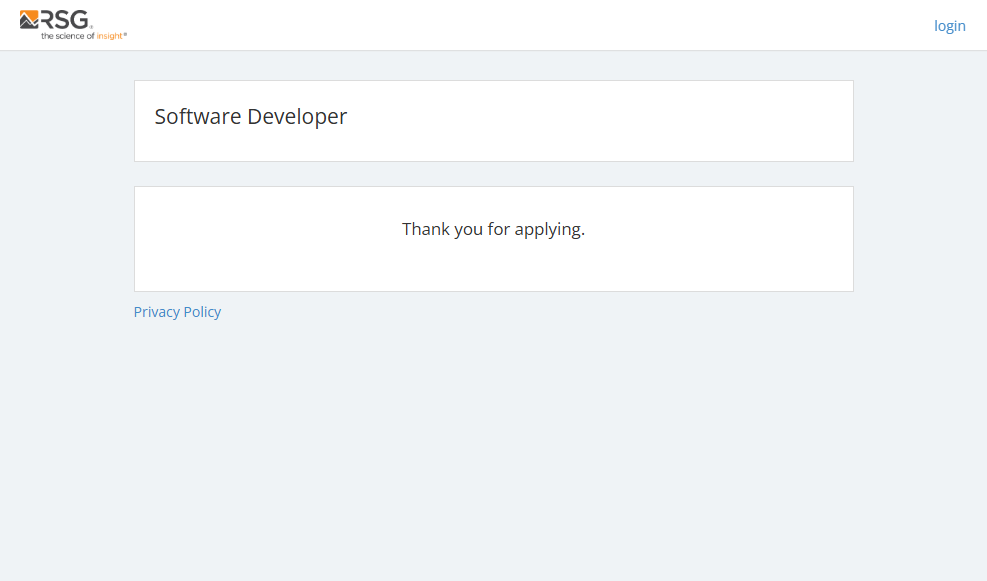Click "the science of" tagline text
Viewport: 987px width, 581px height.
point(67,36)
